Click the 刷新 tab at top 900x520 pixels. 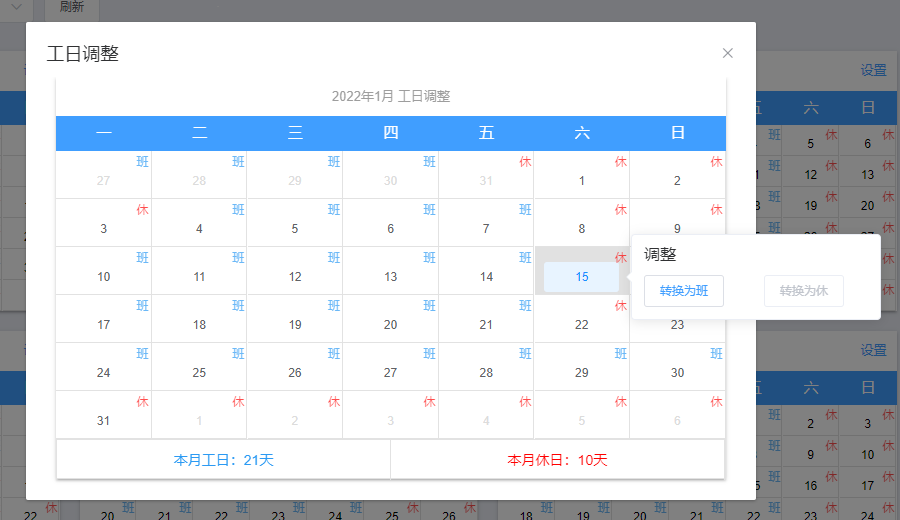pyautogui.click(x=72, y=7)
